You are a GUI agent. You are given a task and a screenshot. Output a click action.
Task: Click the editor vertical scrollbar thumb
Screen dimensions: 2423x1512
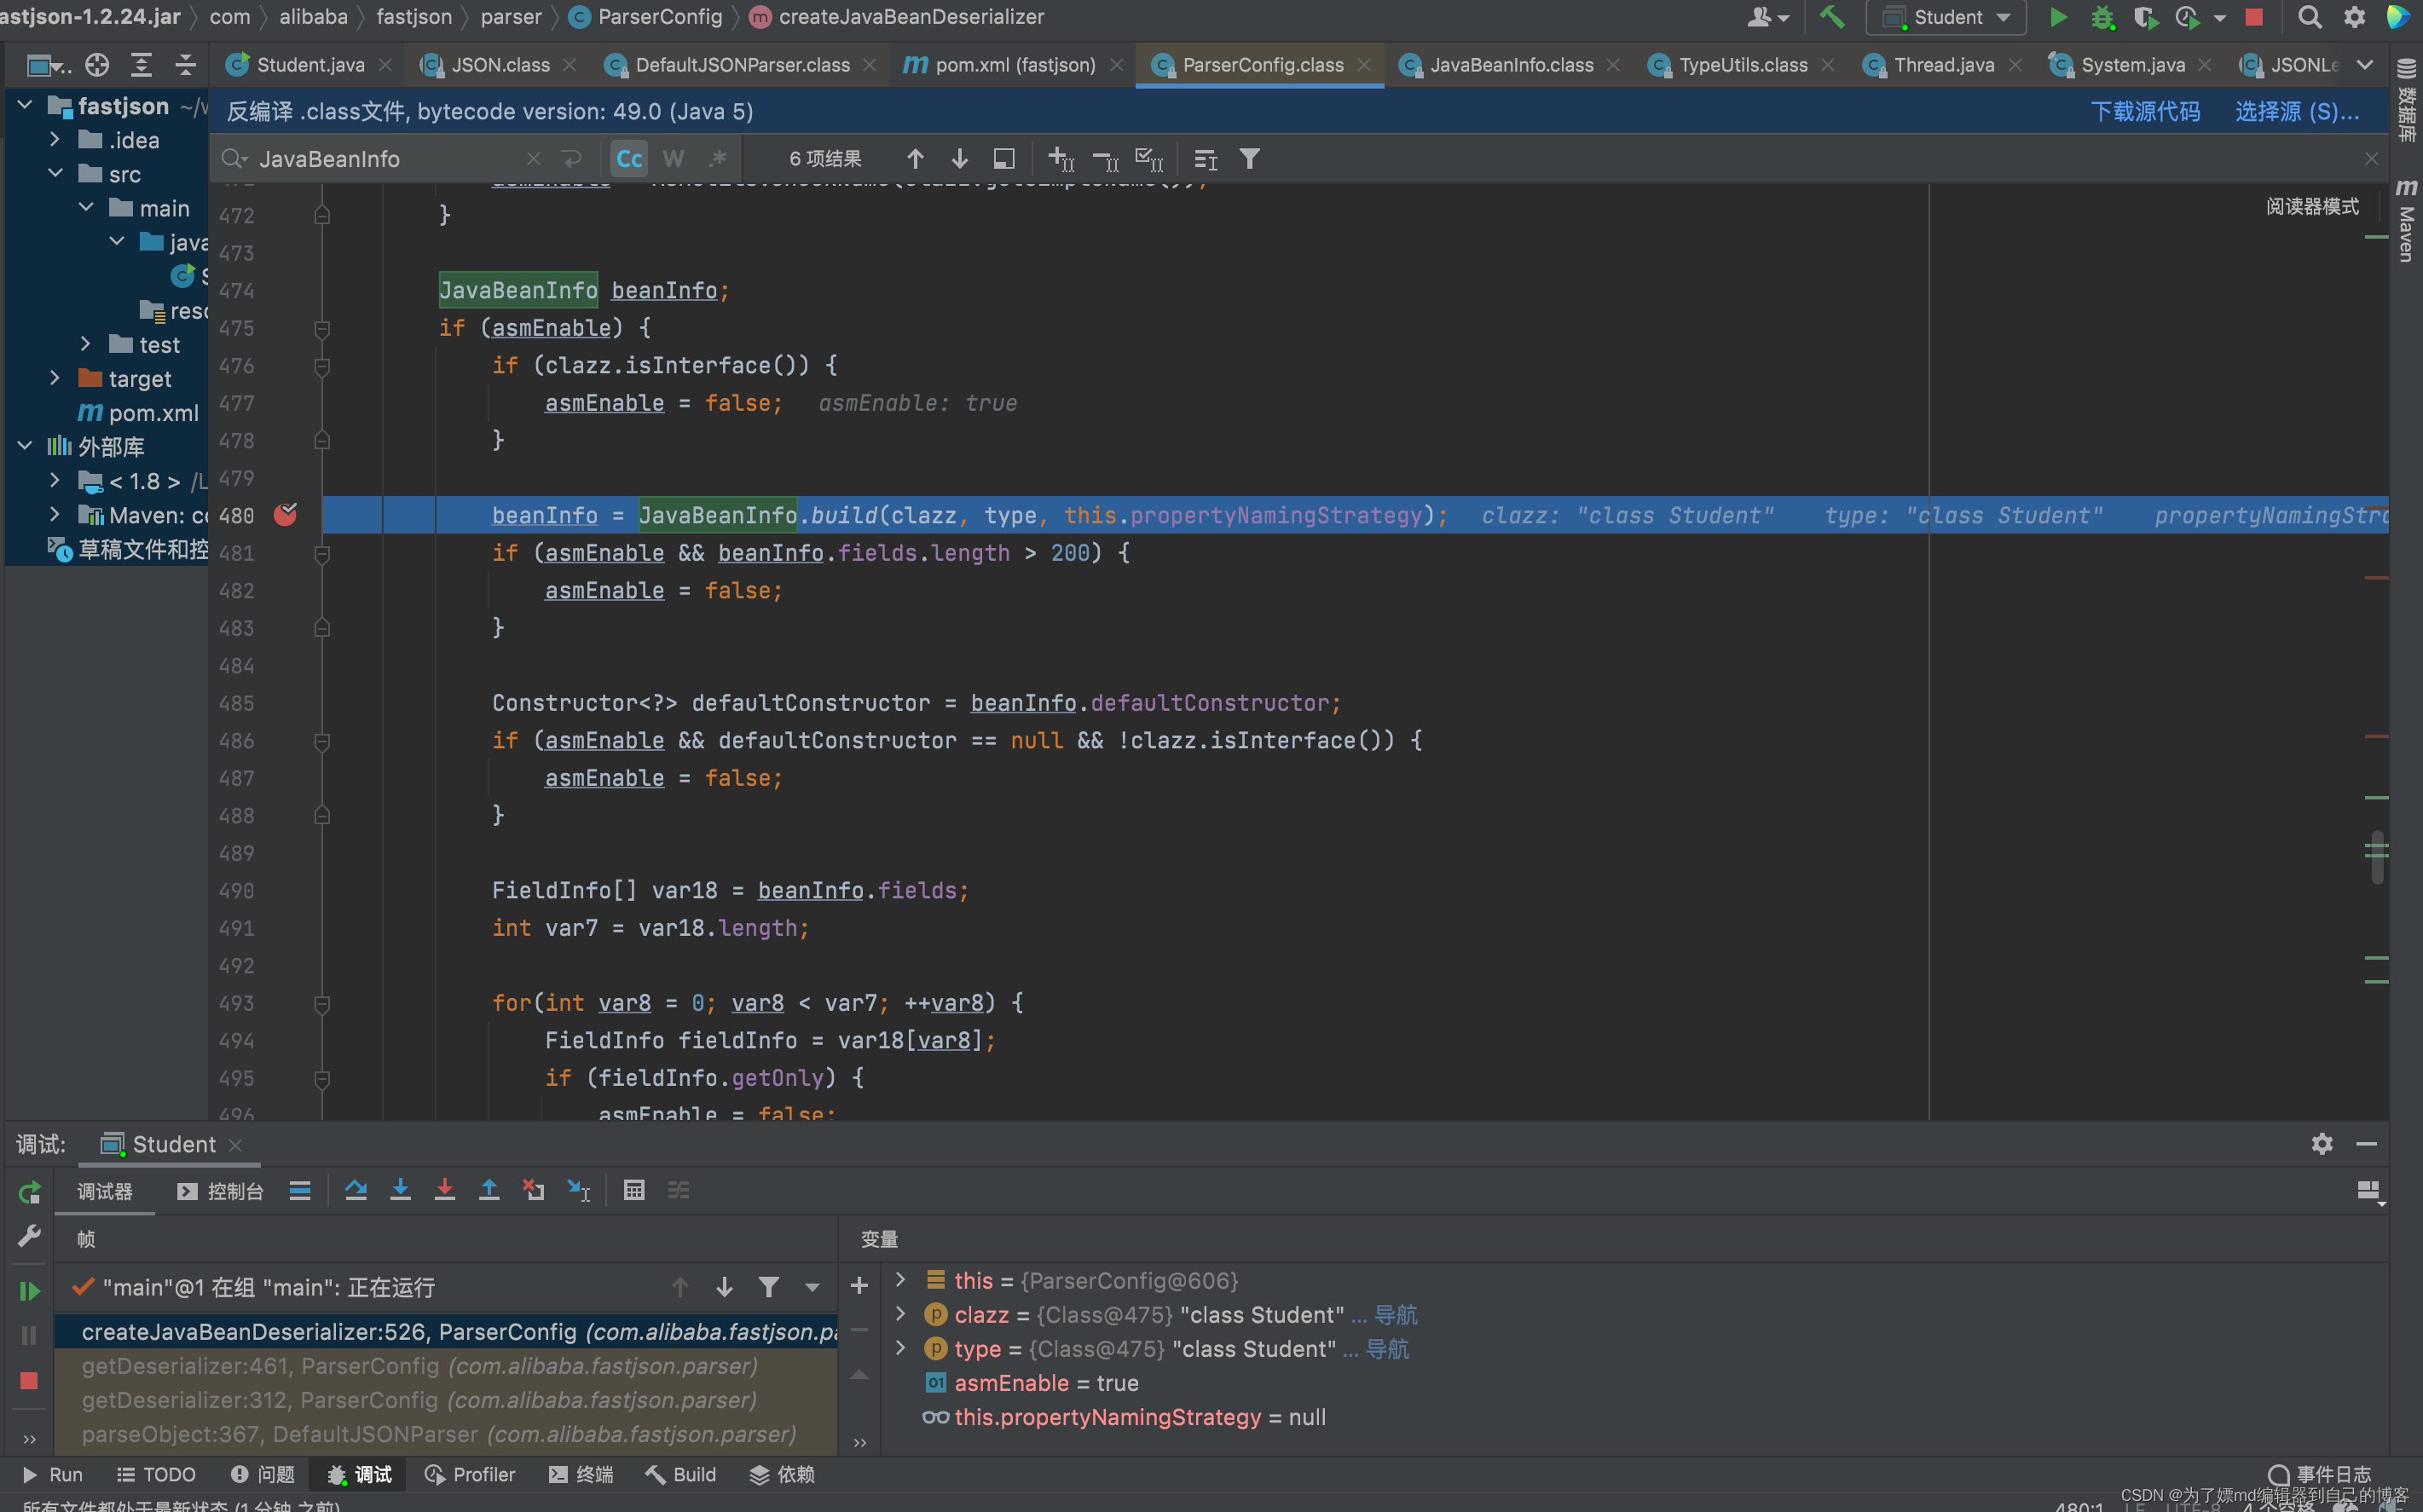pyautogui.click(x=2376, y=857)
